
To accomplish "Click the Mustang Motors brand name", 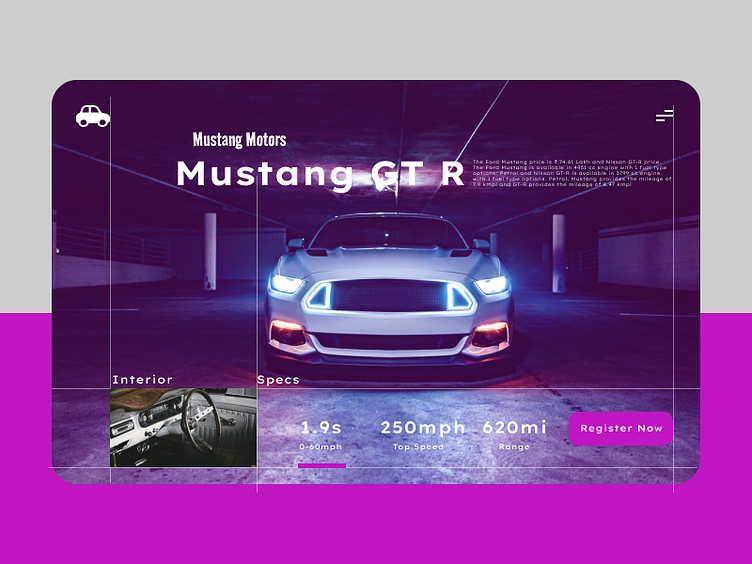I will coord(239,140).
